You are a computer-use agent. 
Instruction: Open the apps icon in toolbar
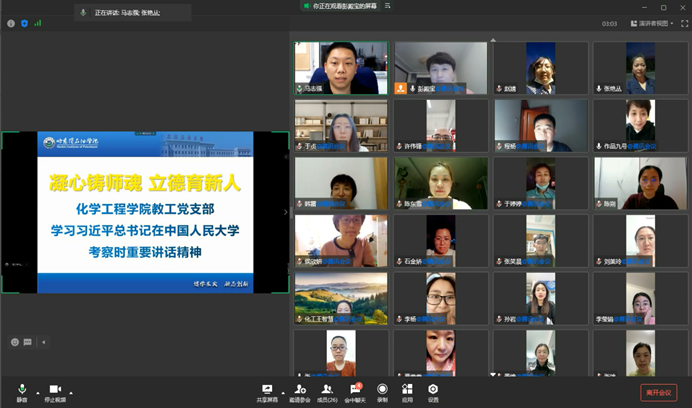pyautogui.click(x=407, y=390)
